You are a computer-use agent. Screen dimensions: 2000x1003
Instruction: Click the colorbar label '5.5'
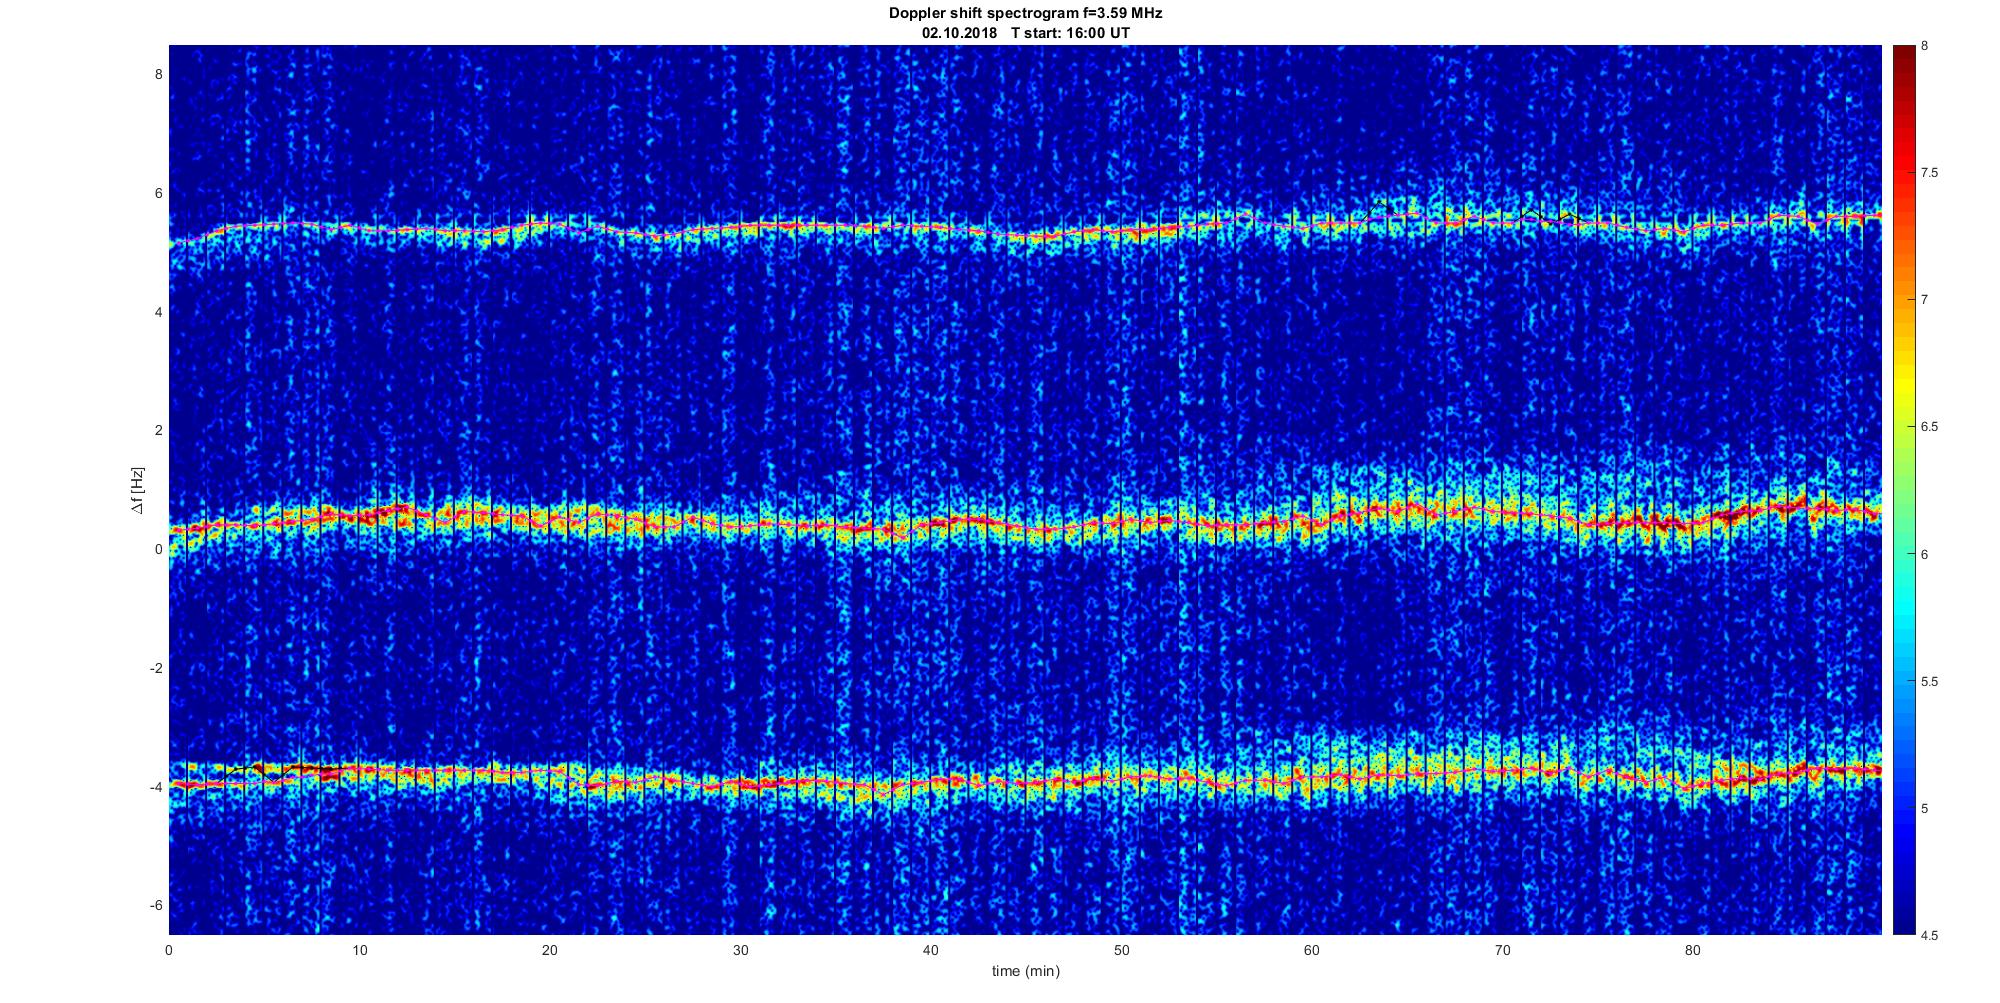tap(1929, 682)
